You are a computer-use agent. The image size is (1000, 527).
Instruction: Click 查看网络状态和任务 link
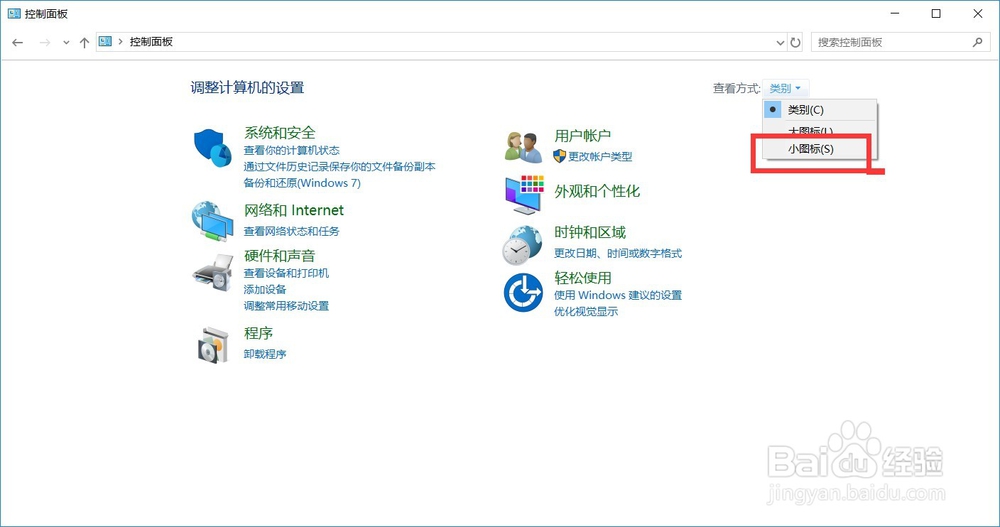click(291, 231)
